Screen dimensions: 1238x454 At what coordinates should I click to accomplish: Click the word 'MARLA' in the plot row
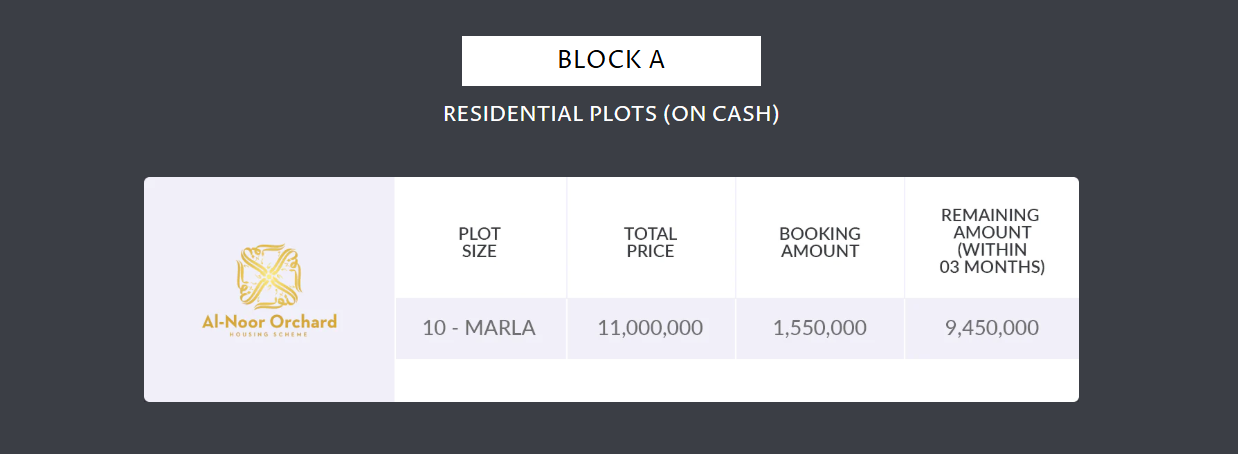pyautogui.click(x=500, y=328)
